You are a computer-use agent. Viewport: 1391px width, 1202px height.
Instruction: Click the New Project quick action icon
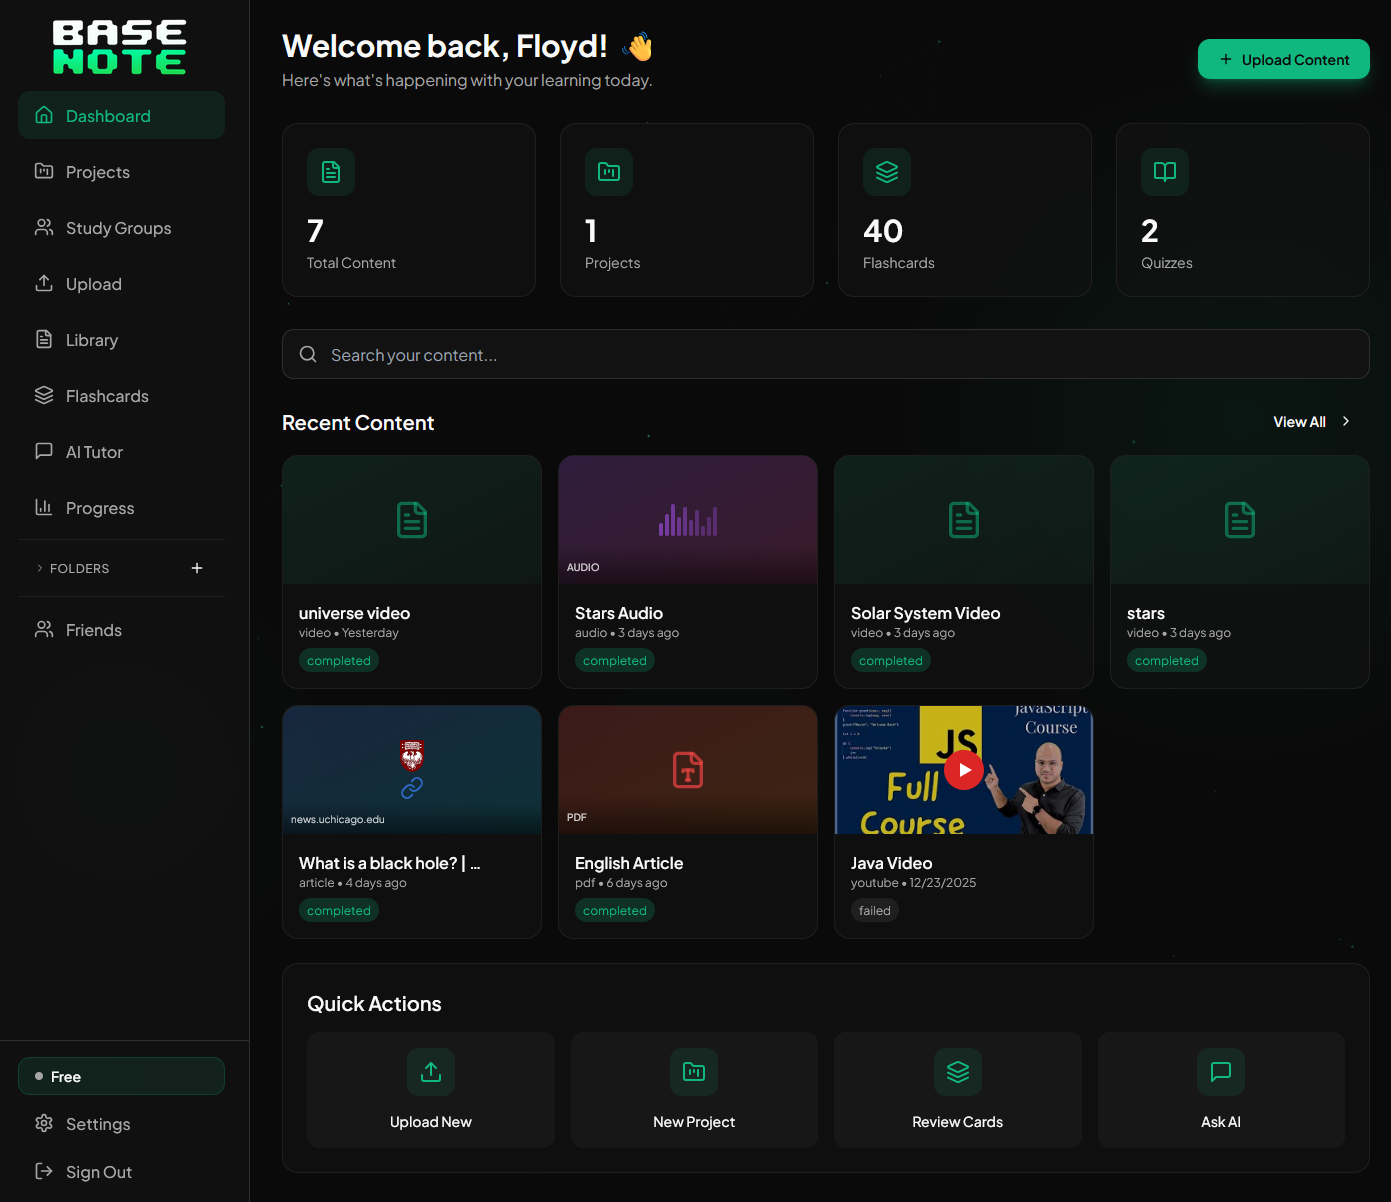694,1071
